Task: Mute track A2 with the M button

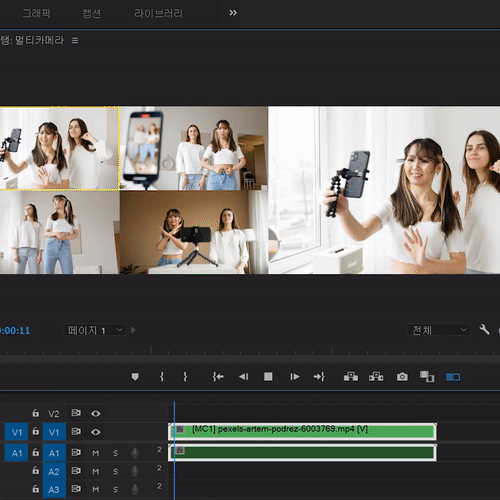Action: click(96, 471)
